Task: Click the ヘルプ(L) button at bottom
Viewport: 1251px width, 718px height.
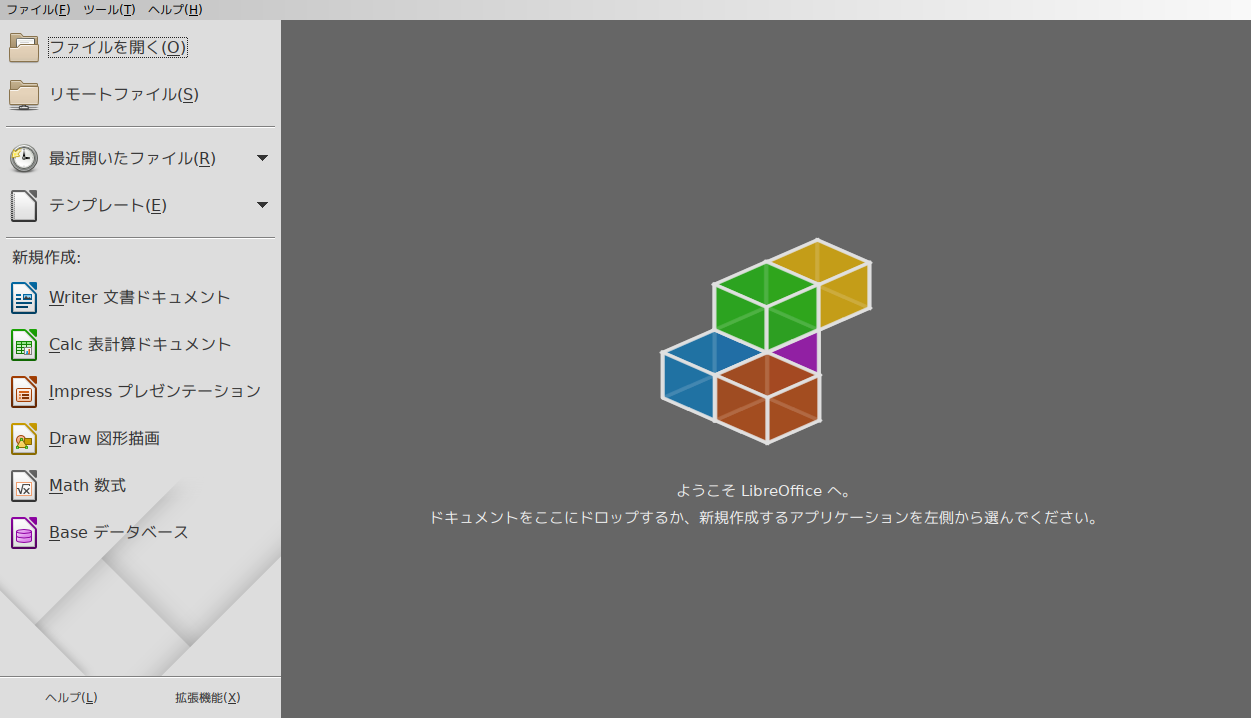Action: 71,698
